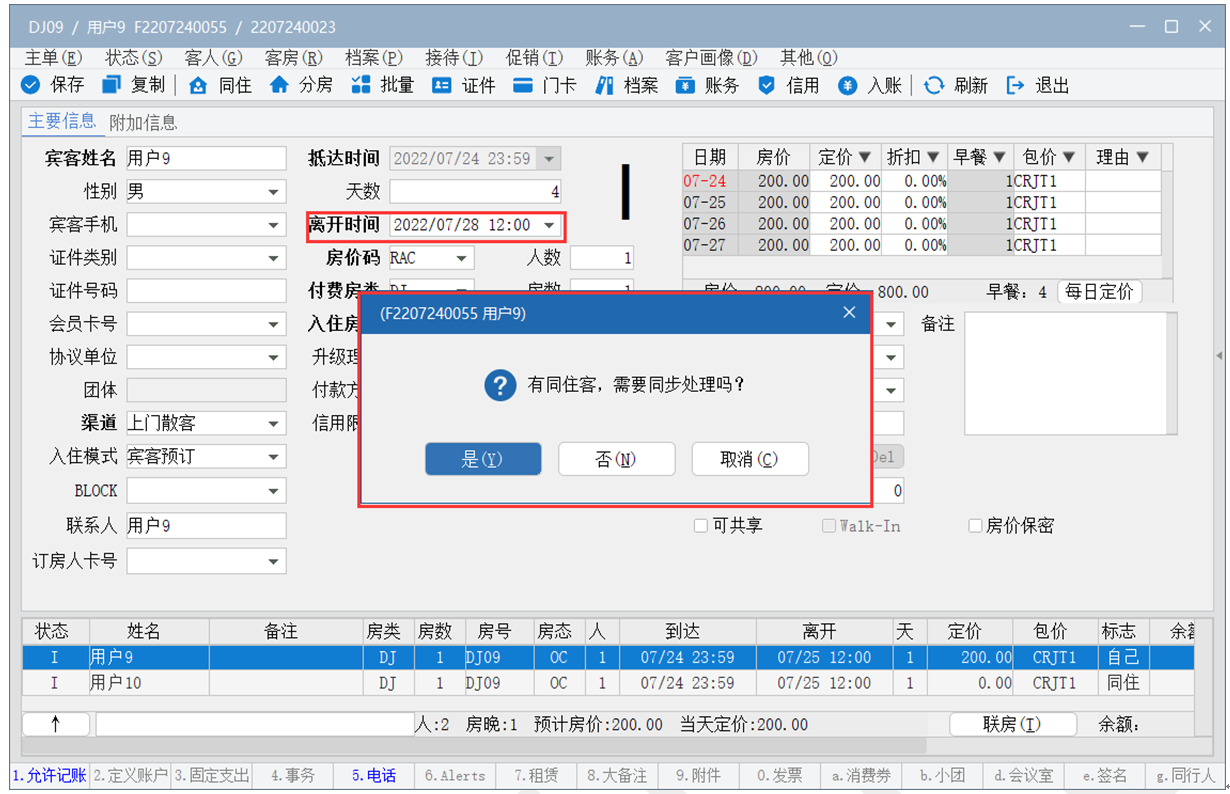The image size is (1230, 794).
Task: Click 是(Y) in the dialog
Action: 483,459
